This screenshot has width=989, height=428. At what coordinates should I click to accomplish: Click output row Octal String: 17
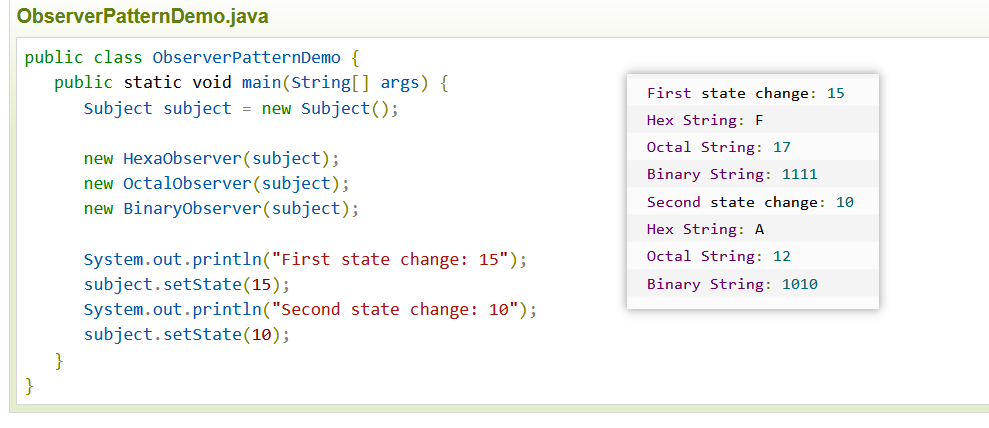click(x=752, y=147)
